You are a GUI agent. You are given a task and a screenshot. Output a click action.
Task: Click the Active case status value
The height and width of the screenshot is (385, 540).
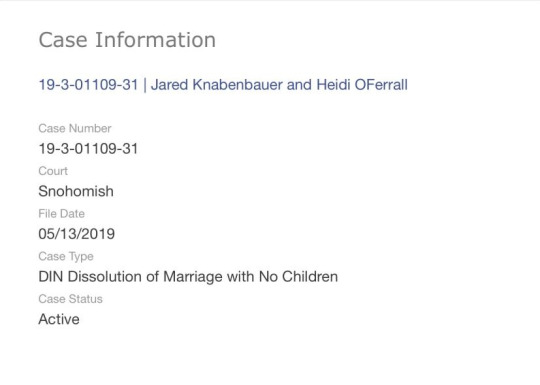click(x=59, y=319)
